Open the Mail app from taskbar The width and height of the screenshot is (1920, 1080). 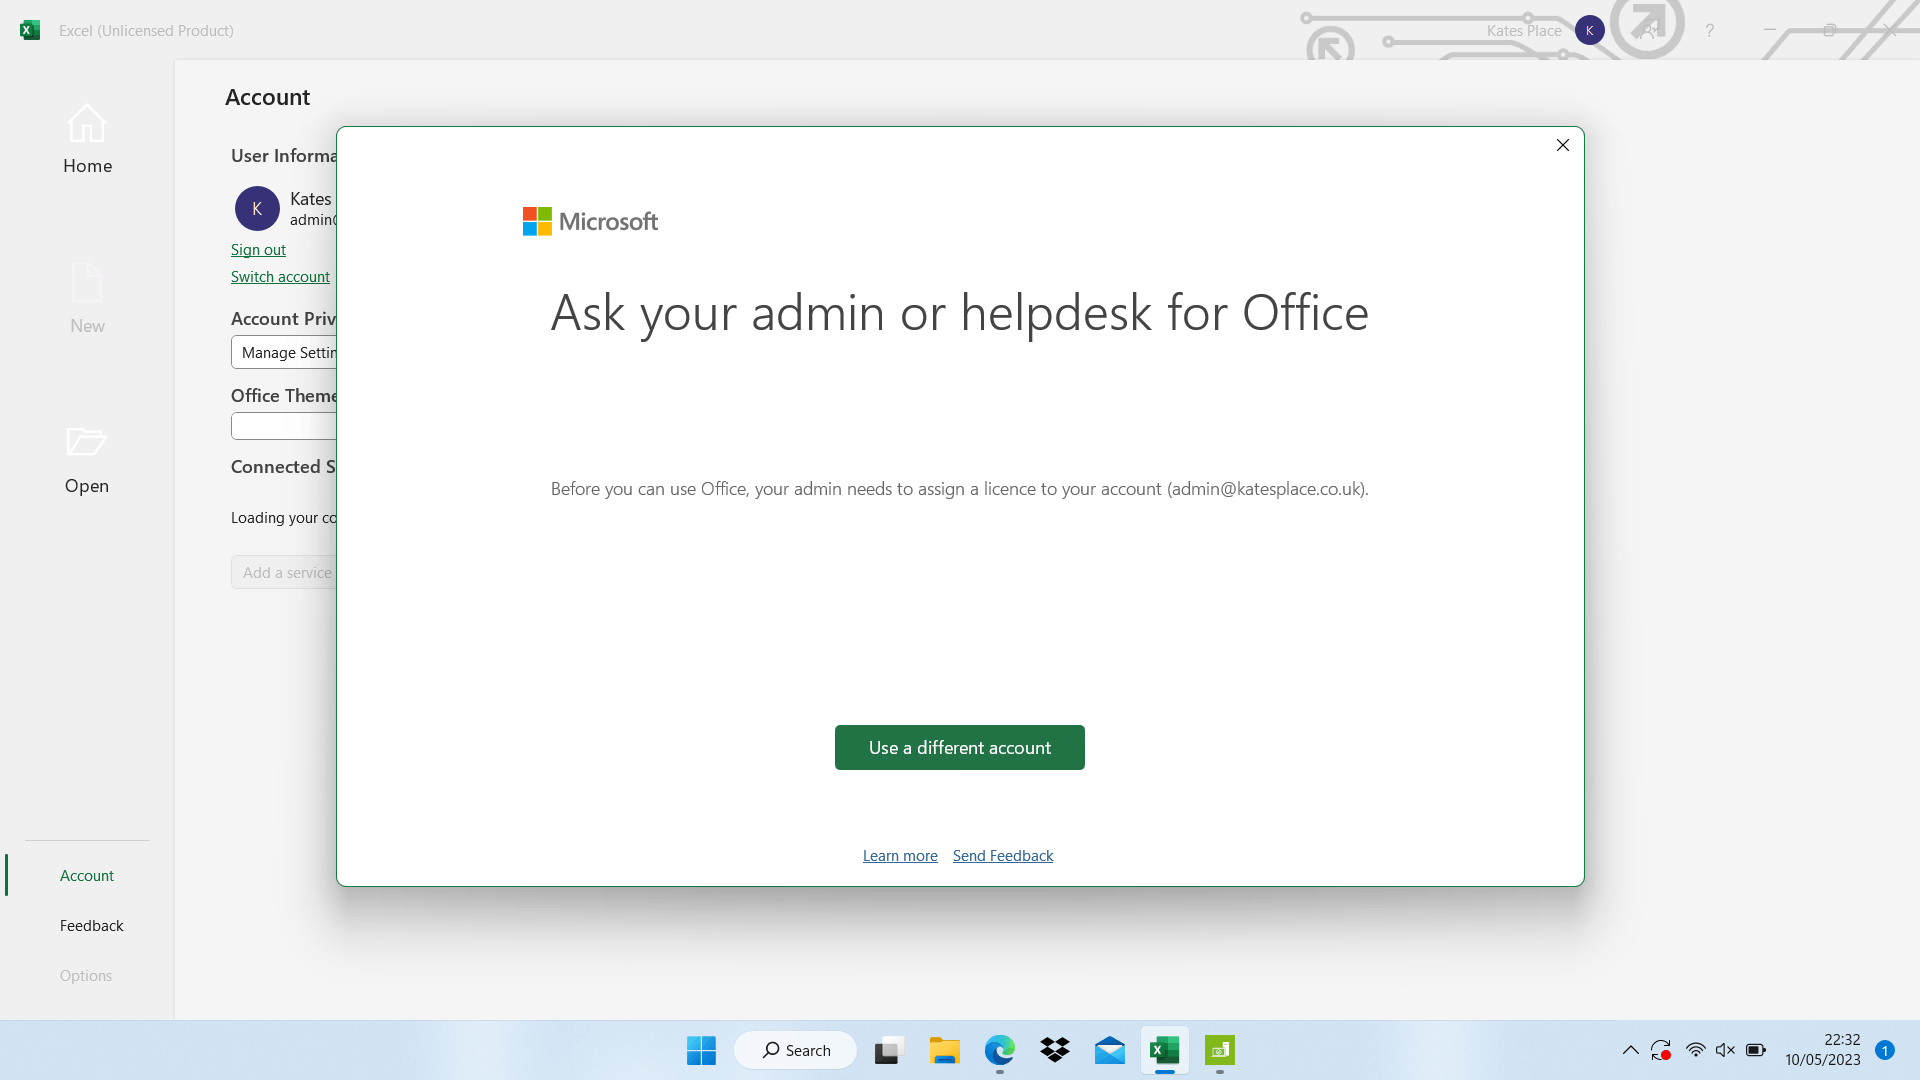pos(1109,1050)
